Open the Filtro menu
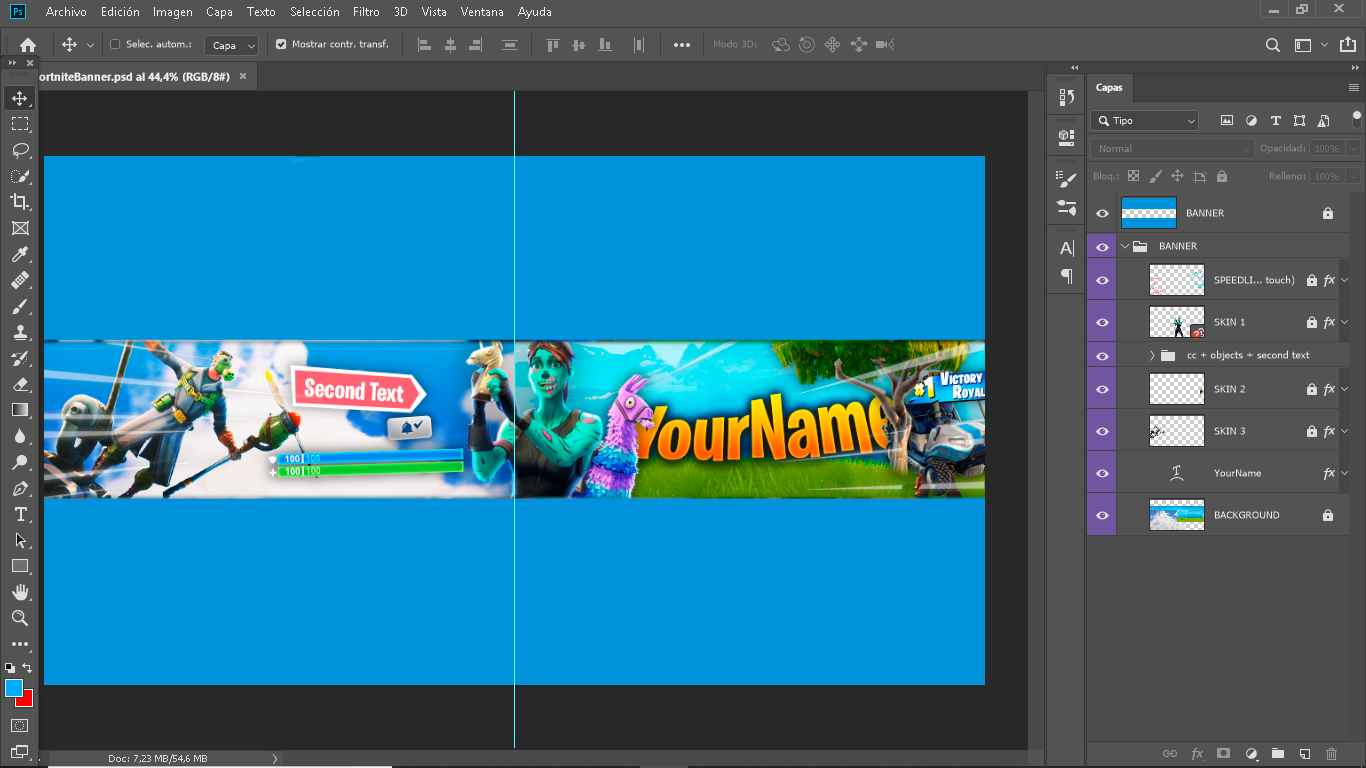Screen dimensions: 1366x768 [x=366, y=12]
